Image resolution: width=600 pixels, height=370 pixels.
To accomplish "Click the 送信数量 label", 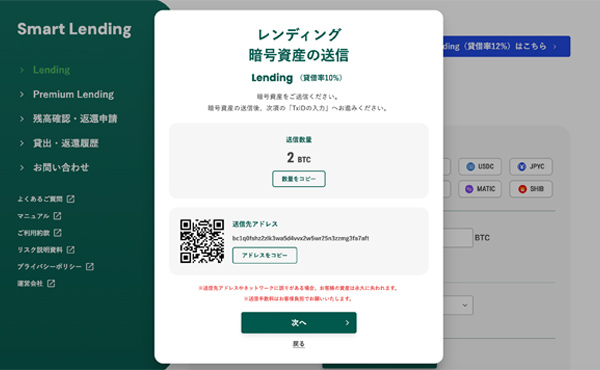I will (x=299, y=140).
